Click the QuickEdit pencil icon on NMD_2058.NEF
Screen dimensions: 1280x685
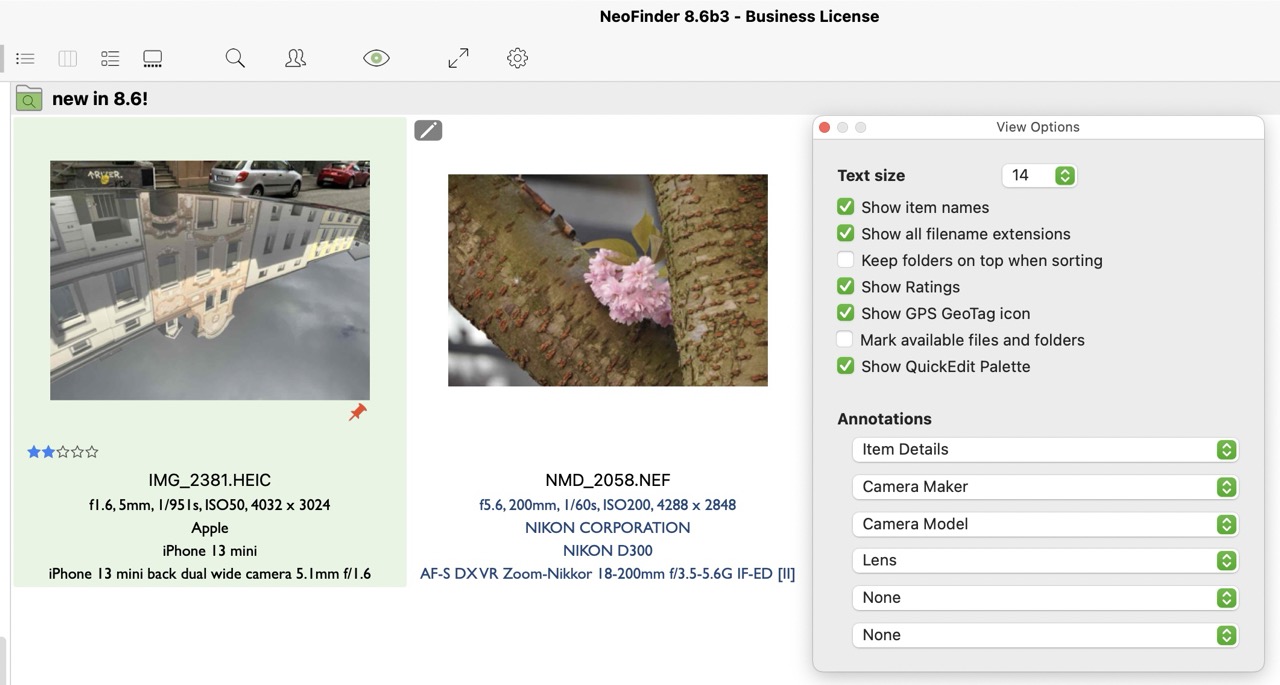(x=428, y=130)
